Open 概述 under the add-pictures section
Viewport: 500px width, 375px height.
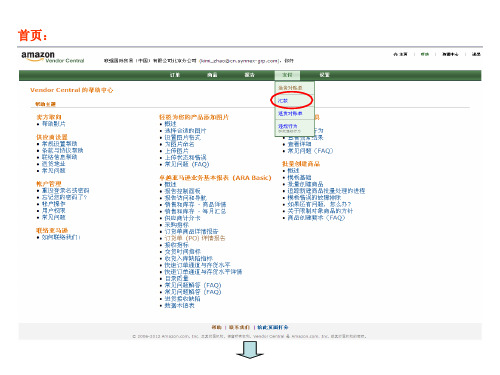click(170, 124)
